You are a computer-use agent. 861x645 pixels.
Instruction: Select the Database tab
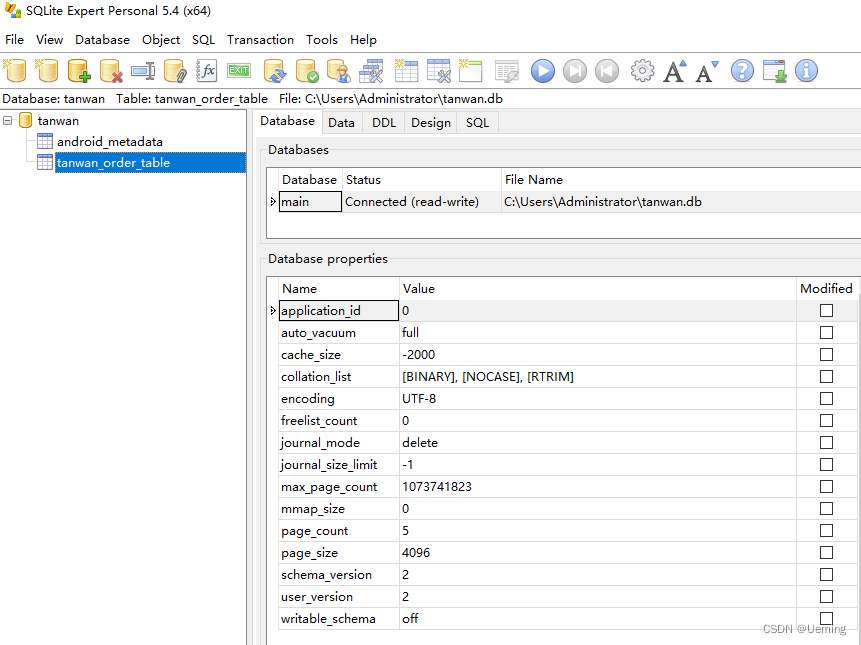pyautogui.click(x=287, y=121)
